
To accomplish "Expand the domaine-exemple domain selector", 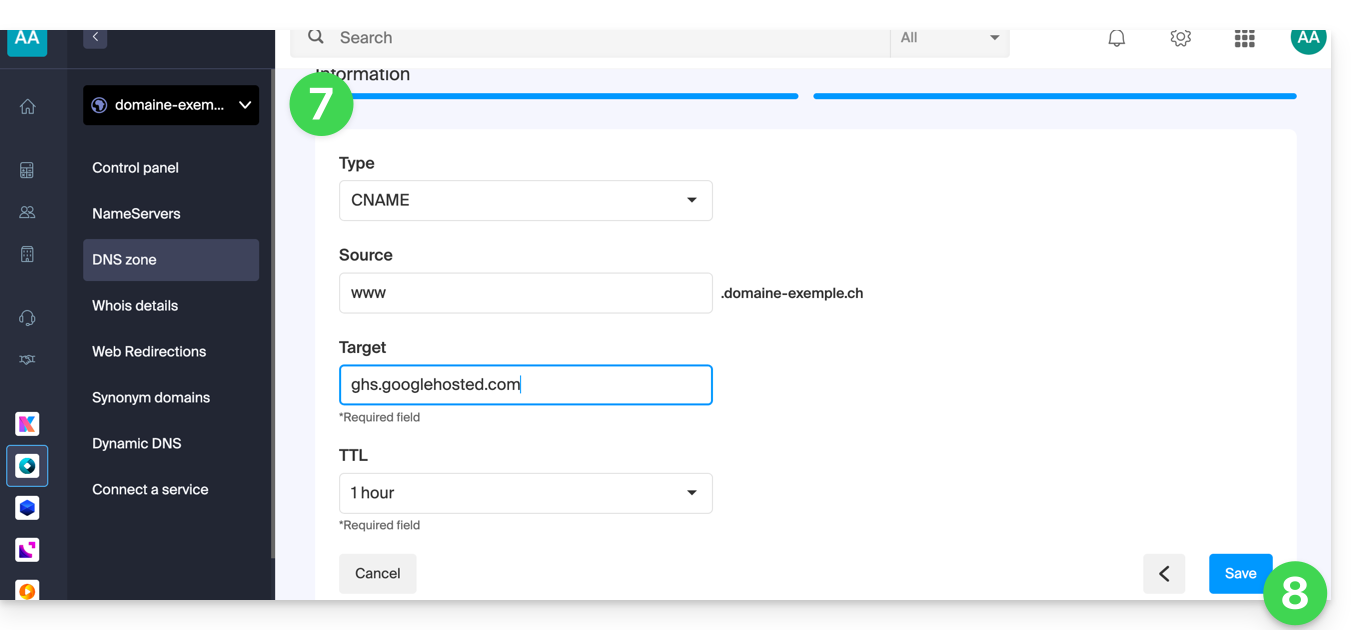I will coord(171,105).
